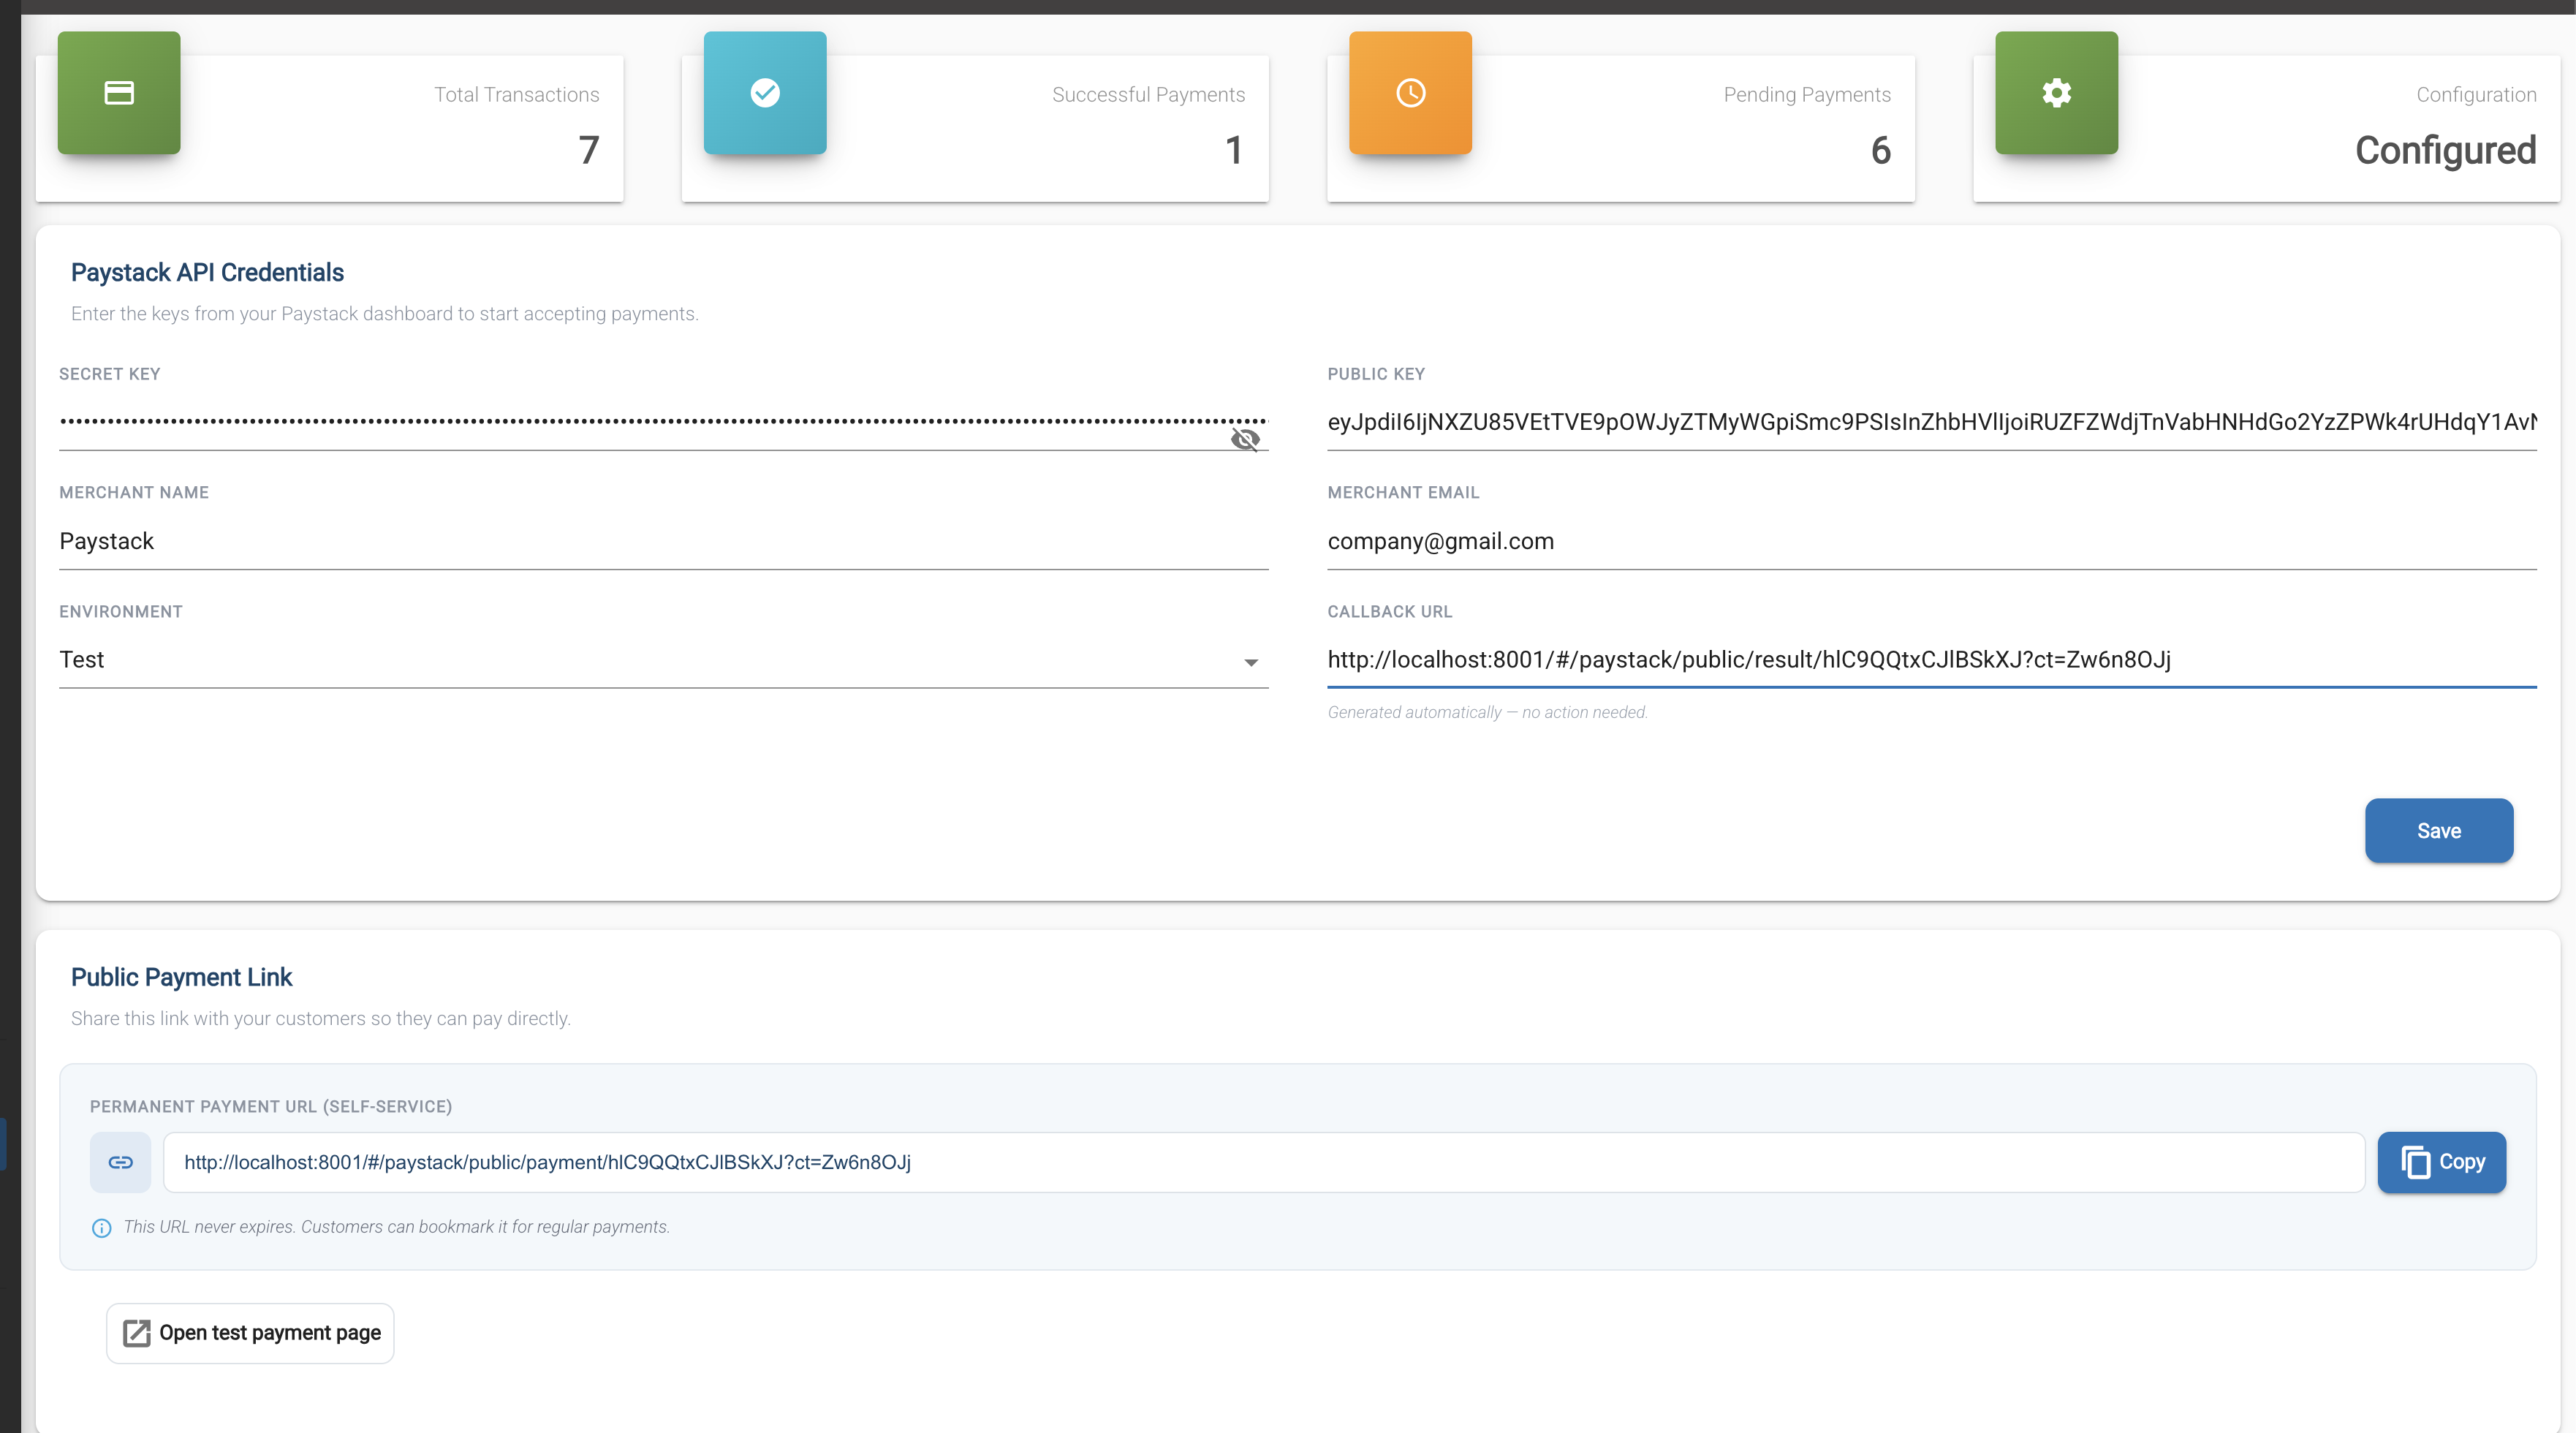Click the Public Payment Link heading
Image resolution: width=2576 pixels, height=1433 pixels.
pyautogui.click(x=181, y=977)
